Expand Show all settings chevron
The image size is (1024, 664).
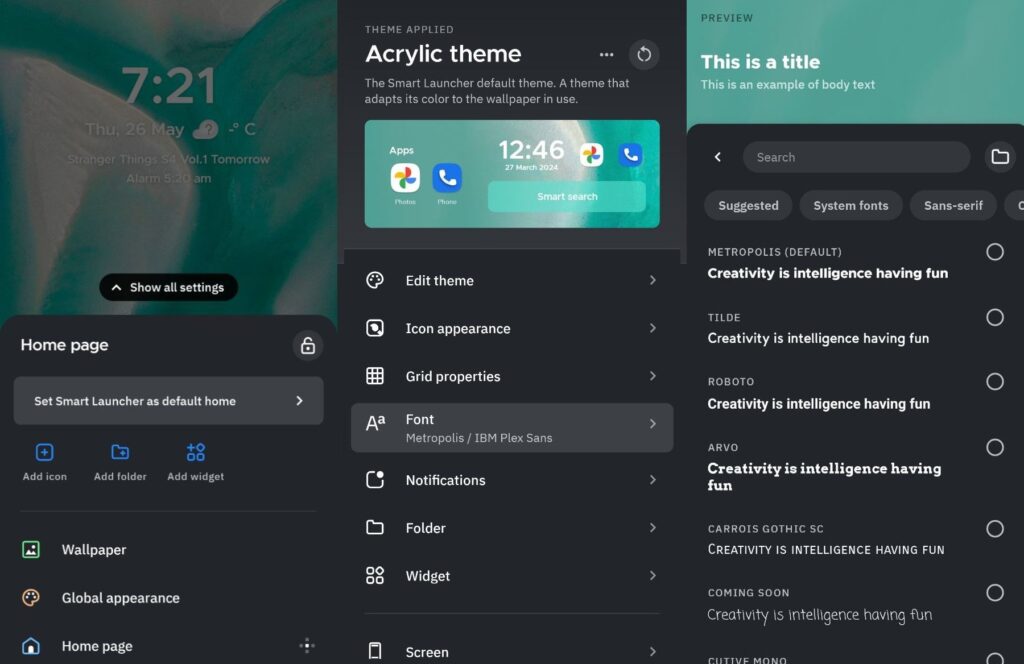click(116, 287)
